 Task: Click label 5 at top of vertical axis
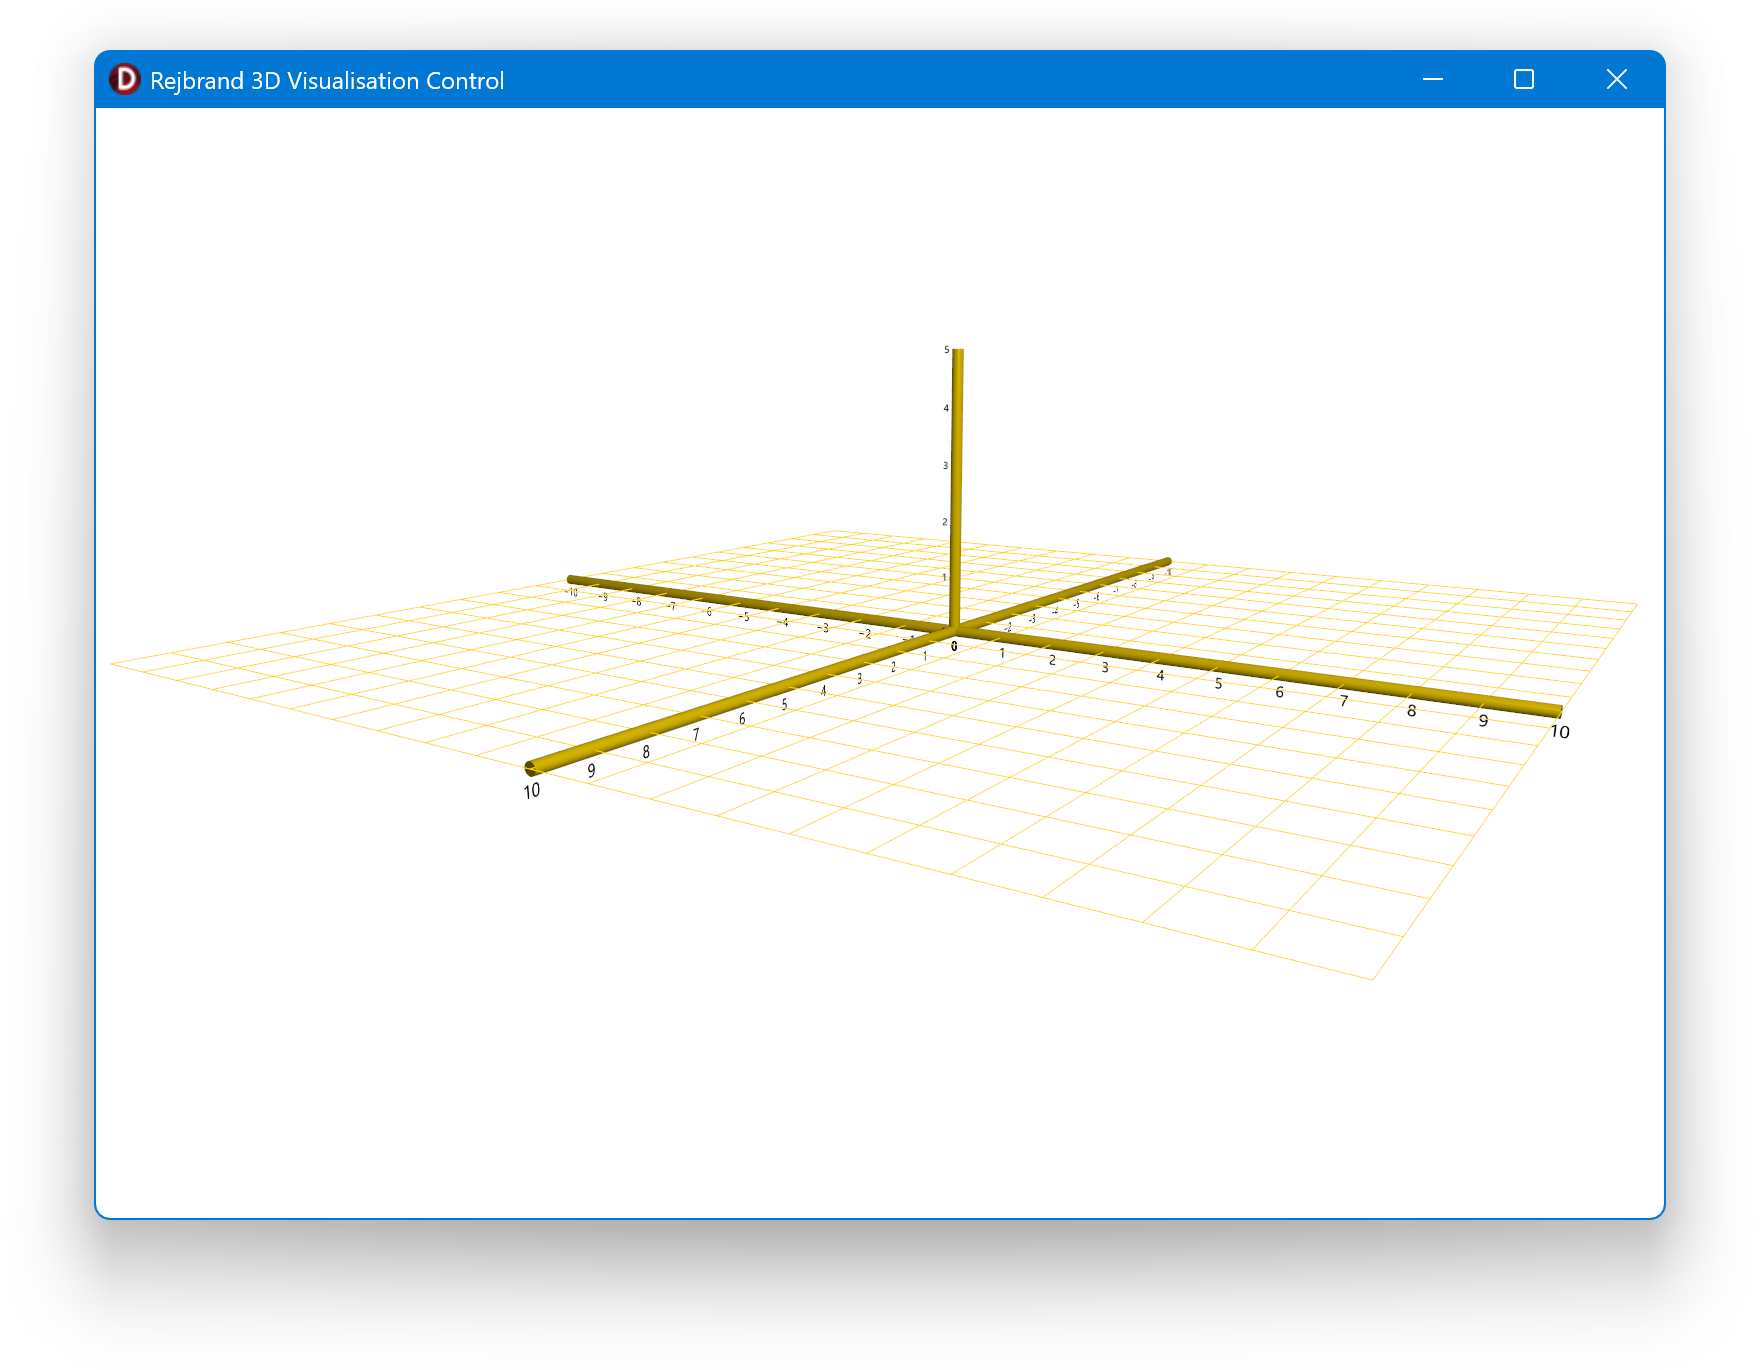coord(946,350)
